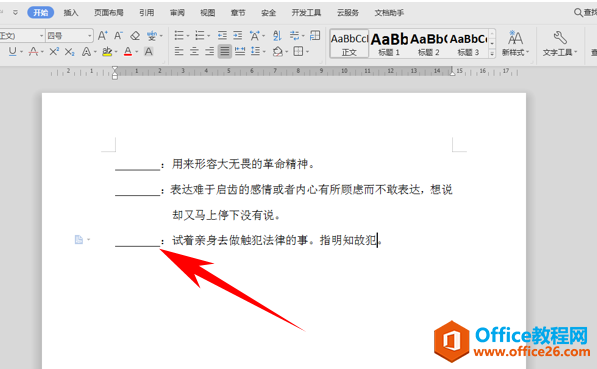
Task: Center the paragraph text
Action: (x=194, y=51)
